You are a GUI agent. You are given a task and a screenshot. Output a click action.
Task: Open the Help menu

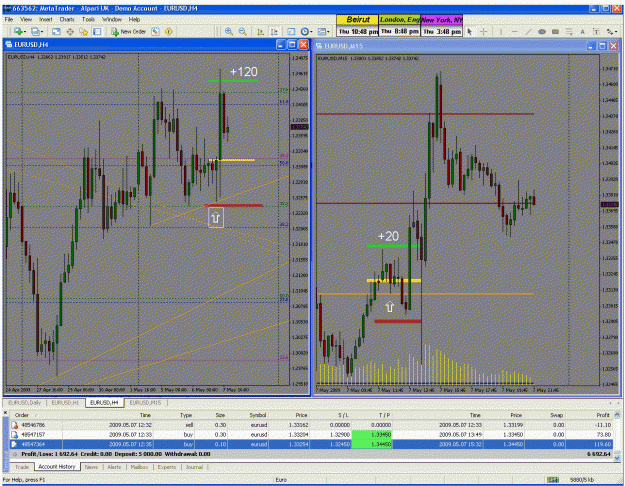click(134, 19)
